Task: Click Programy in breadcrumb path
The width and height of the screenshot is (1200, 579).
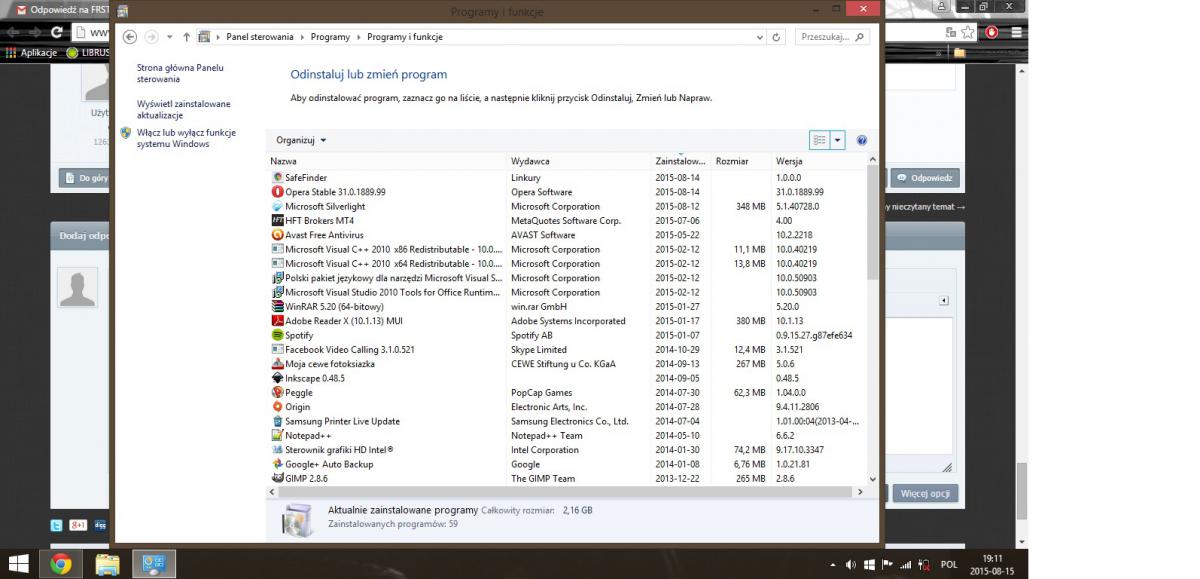Action: (330, 37)
